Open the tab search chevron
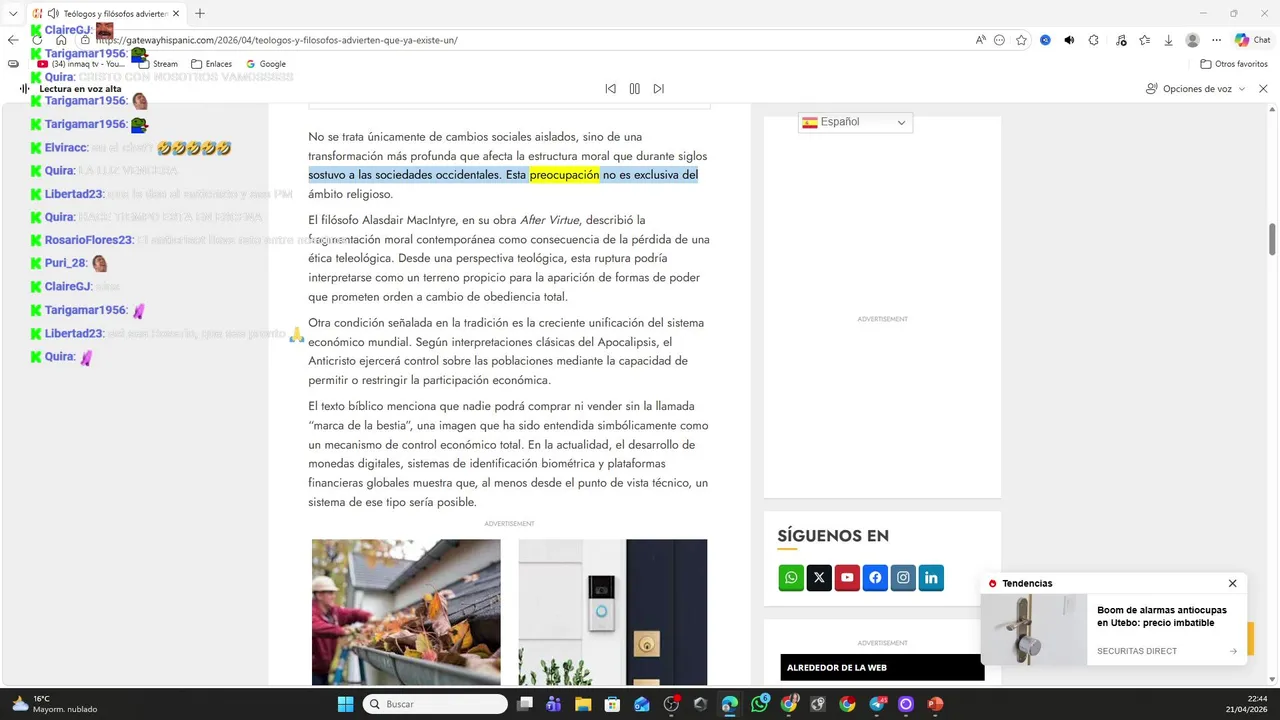Image resolution: width=1280 pixels, height=720 pixels. click(13, 14)
